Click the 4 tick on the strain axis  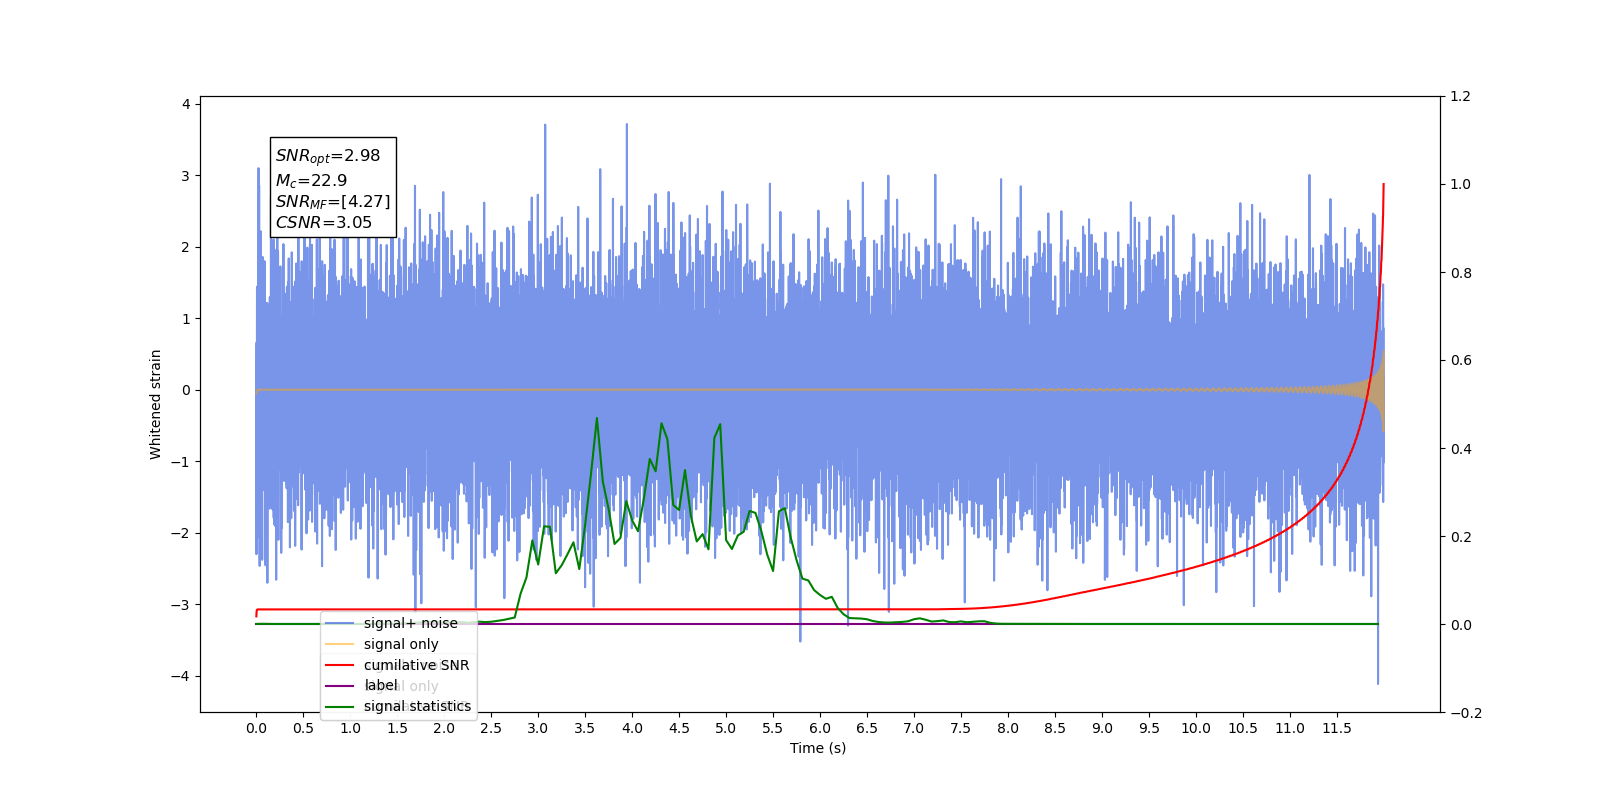click(186, 104)
